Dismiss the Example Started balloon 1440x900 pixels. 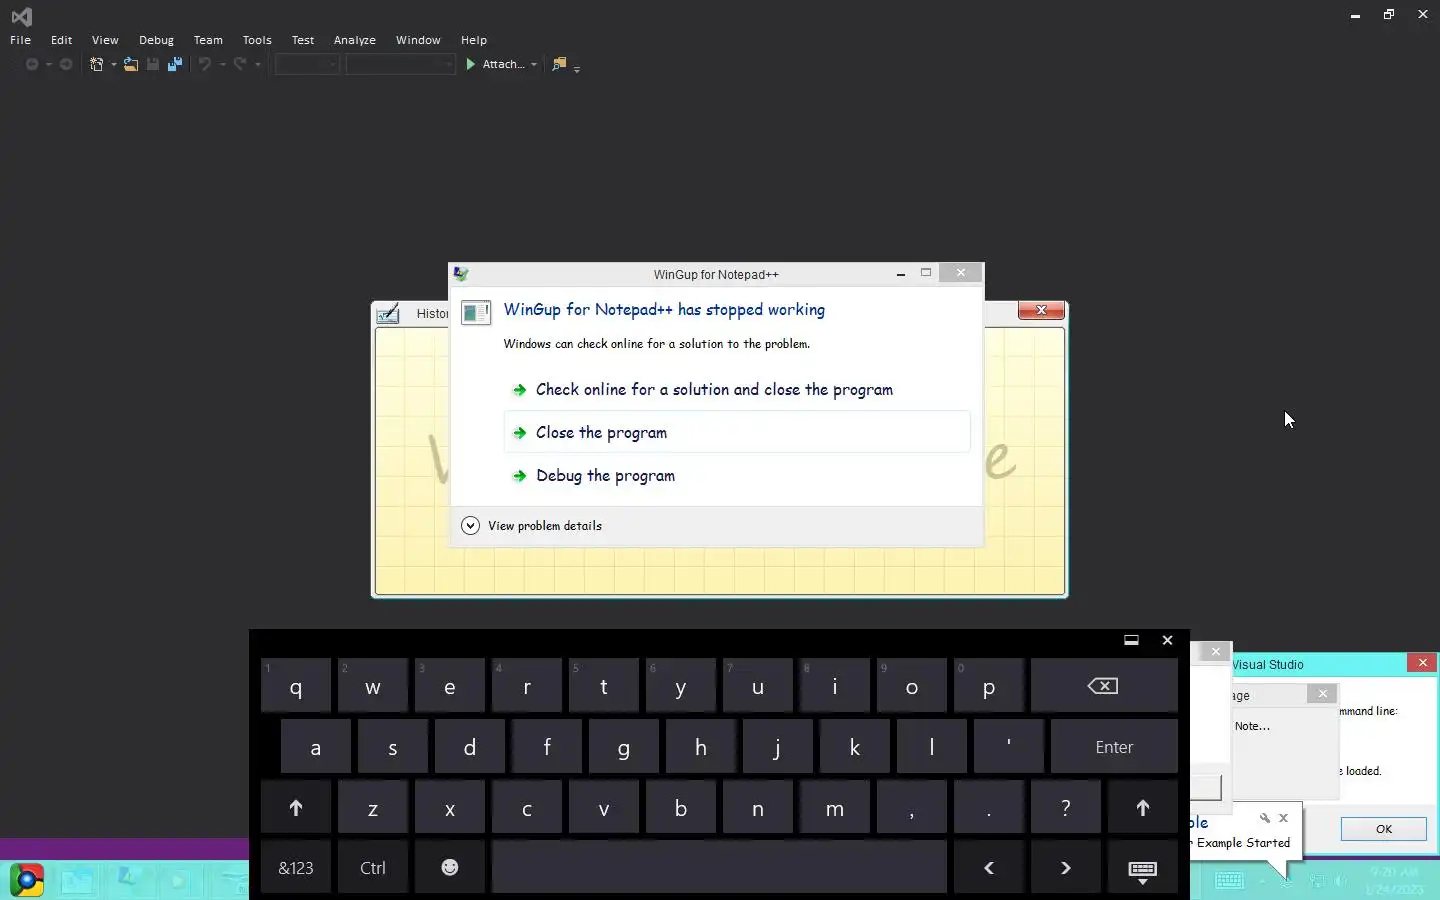coord(1284,818)
